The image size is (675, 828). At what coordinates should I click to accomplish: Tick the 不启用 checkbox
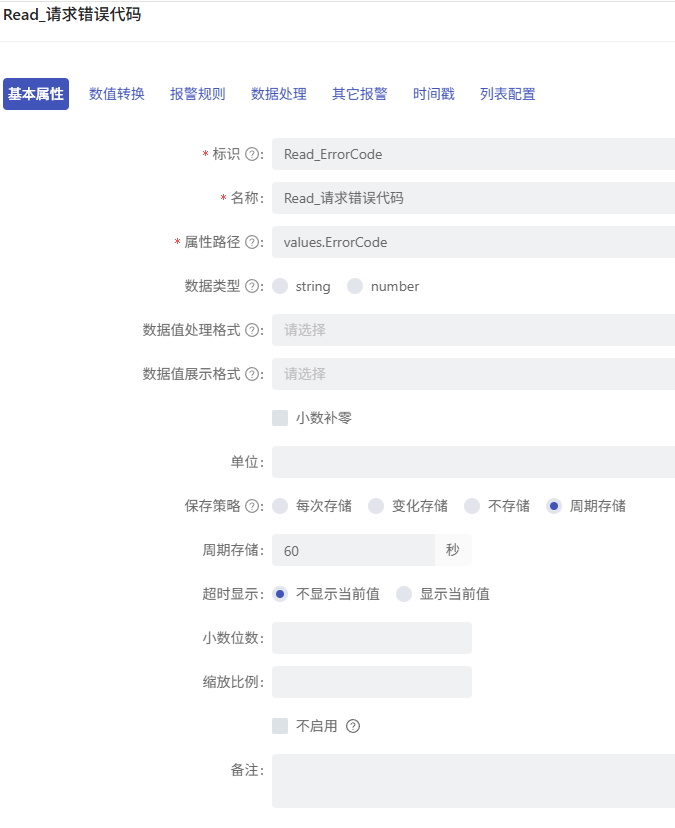280,726
